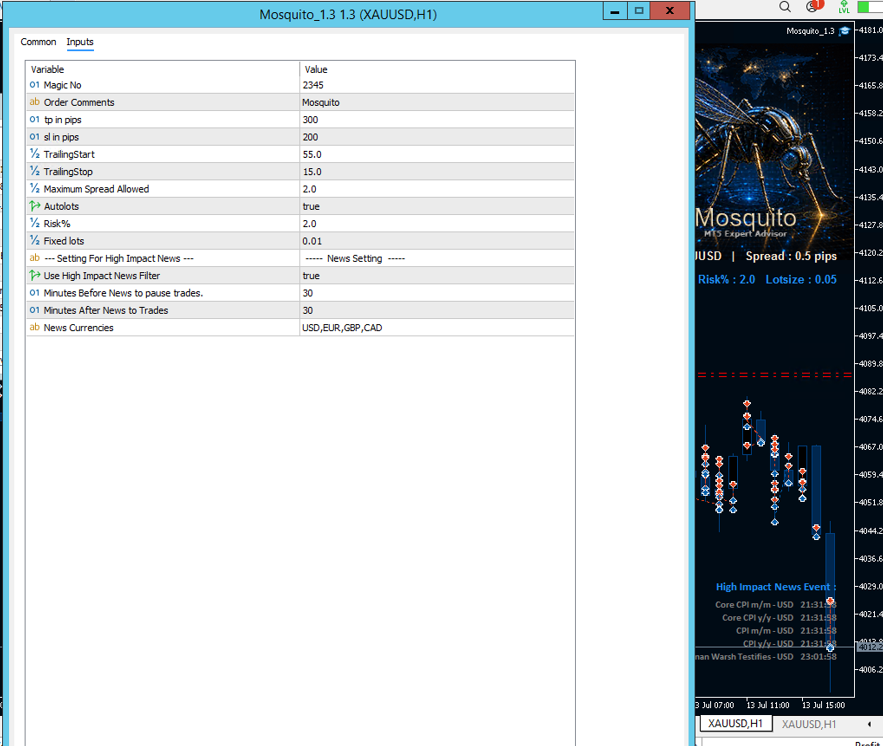Screen dimensions: 883x746
Task: Click the double-type icon beside Fixed lots
Action: point(34,240)
